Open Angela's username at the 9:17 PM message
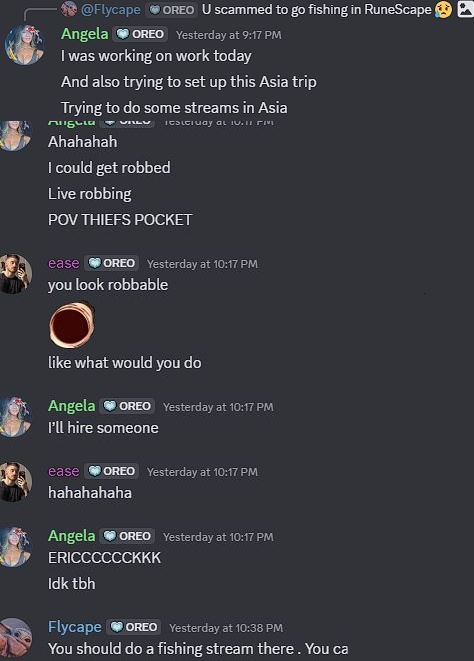The image size is (474, 661). (85, 34)
